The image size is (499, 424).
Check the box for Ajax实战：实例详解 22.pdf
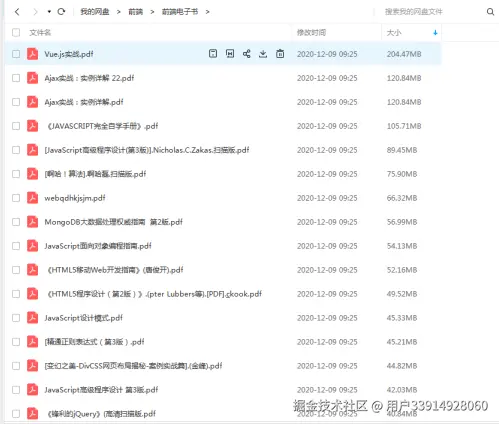pos(16,78)
